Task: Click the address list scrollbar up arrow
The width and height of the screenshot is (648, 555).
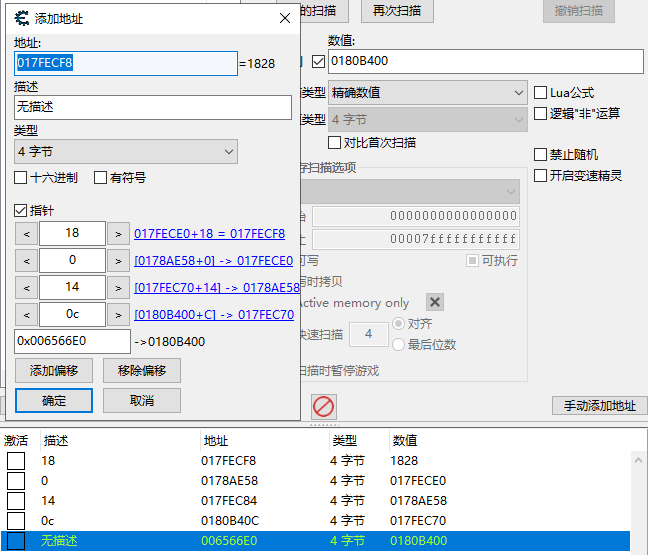Action: pos(638,460)
